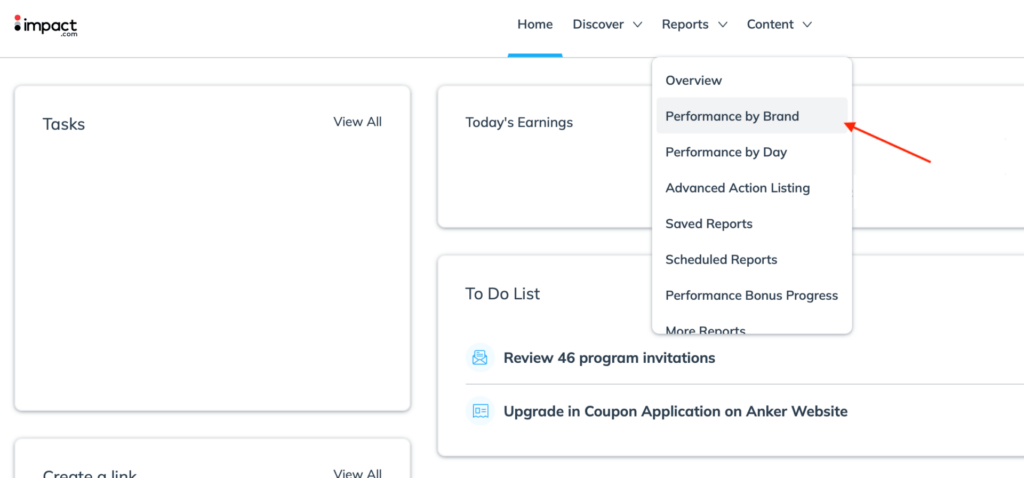Expand the Discover dropdown menu
Image resolution: width=1024 pixels, height=478 pixels.
(x=606, y=25)
